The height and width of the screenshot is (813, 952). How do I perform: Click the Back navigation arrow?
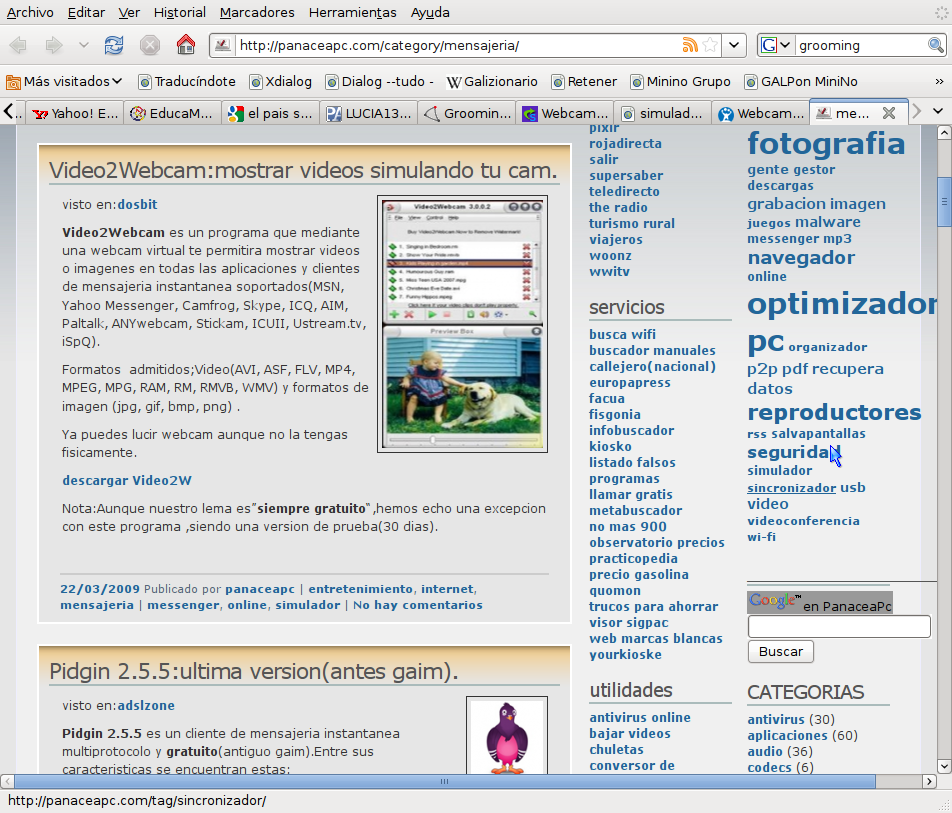click(x=18, y=45)
